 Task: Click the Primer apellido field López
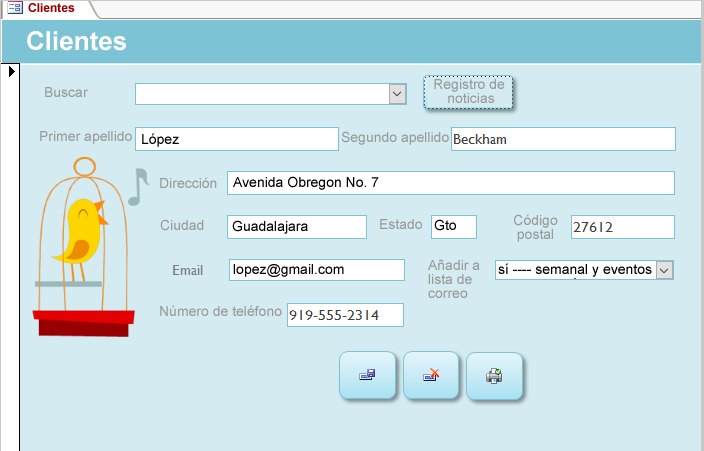pos(237,139)
